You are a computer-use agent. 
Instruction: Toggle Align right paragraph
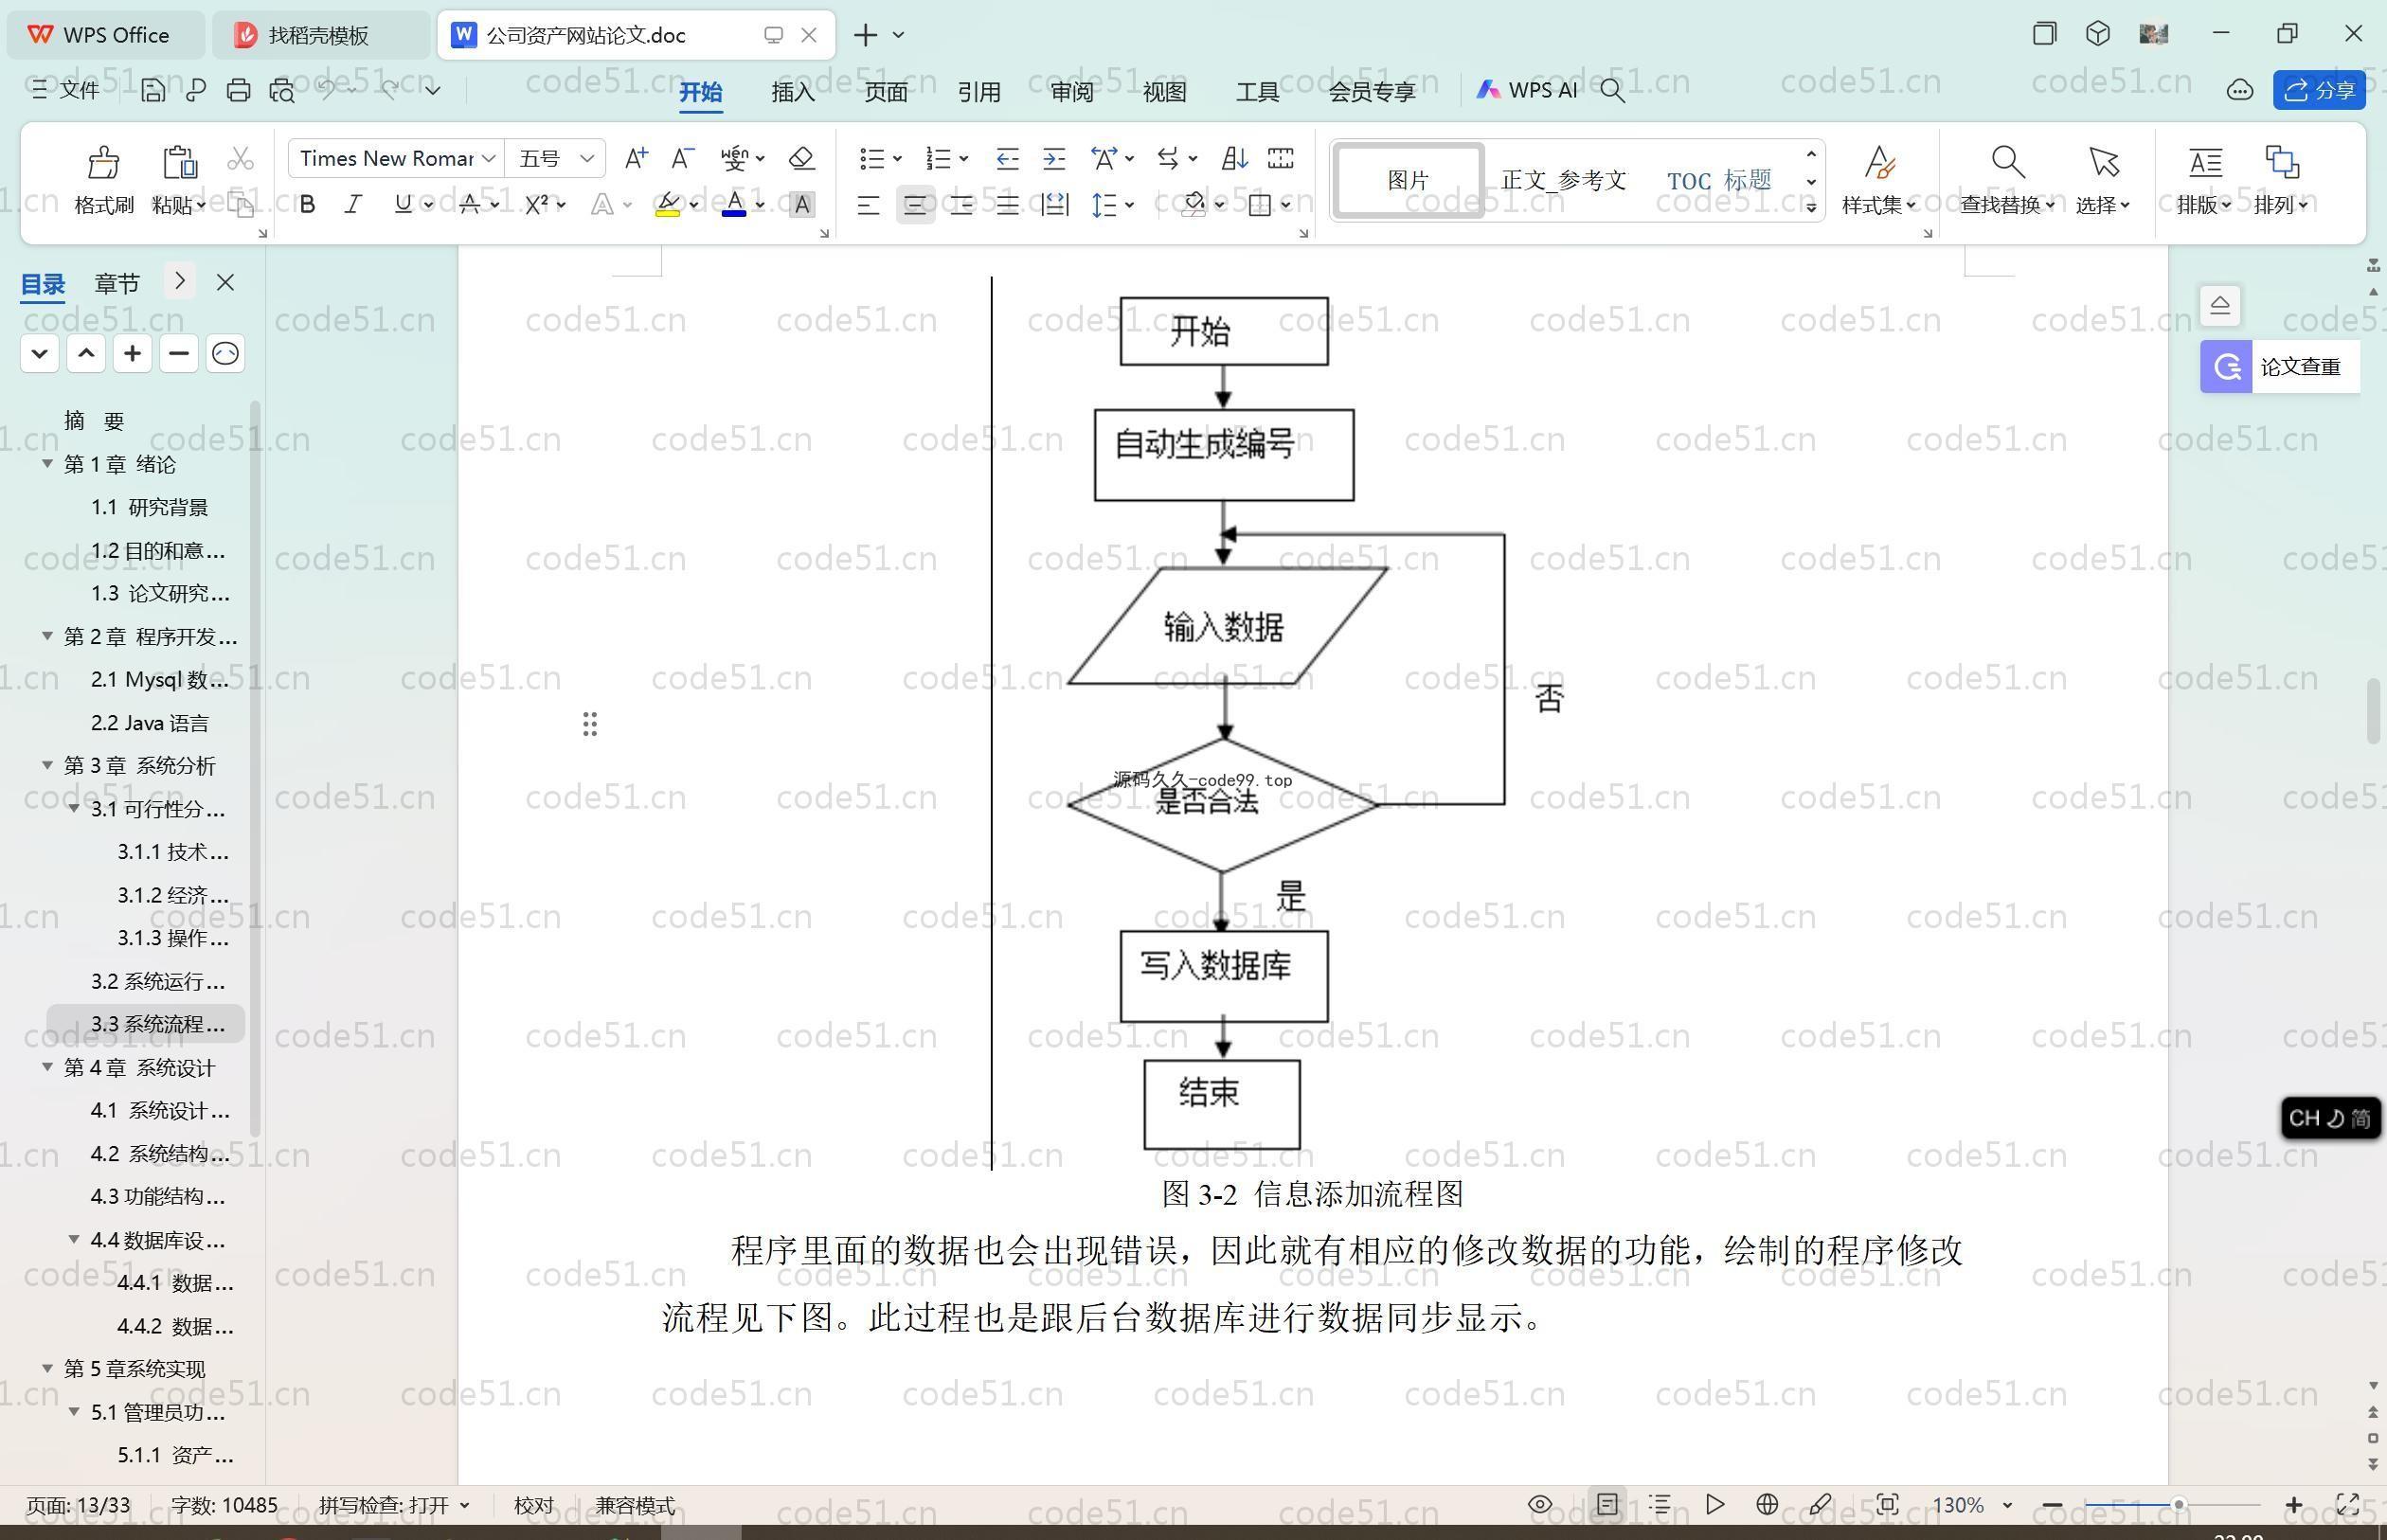pyautogui.click(x=962, y=205)
